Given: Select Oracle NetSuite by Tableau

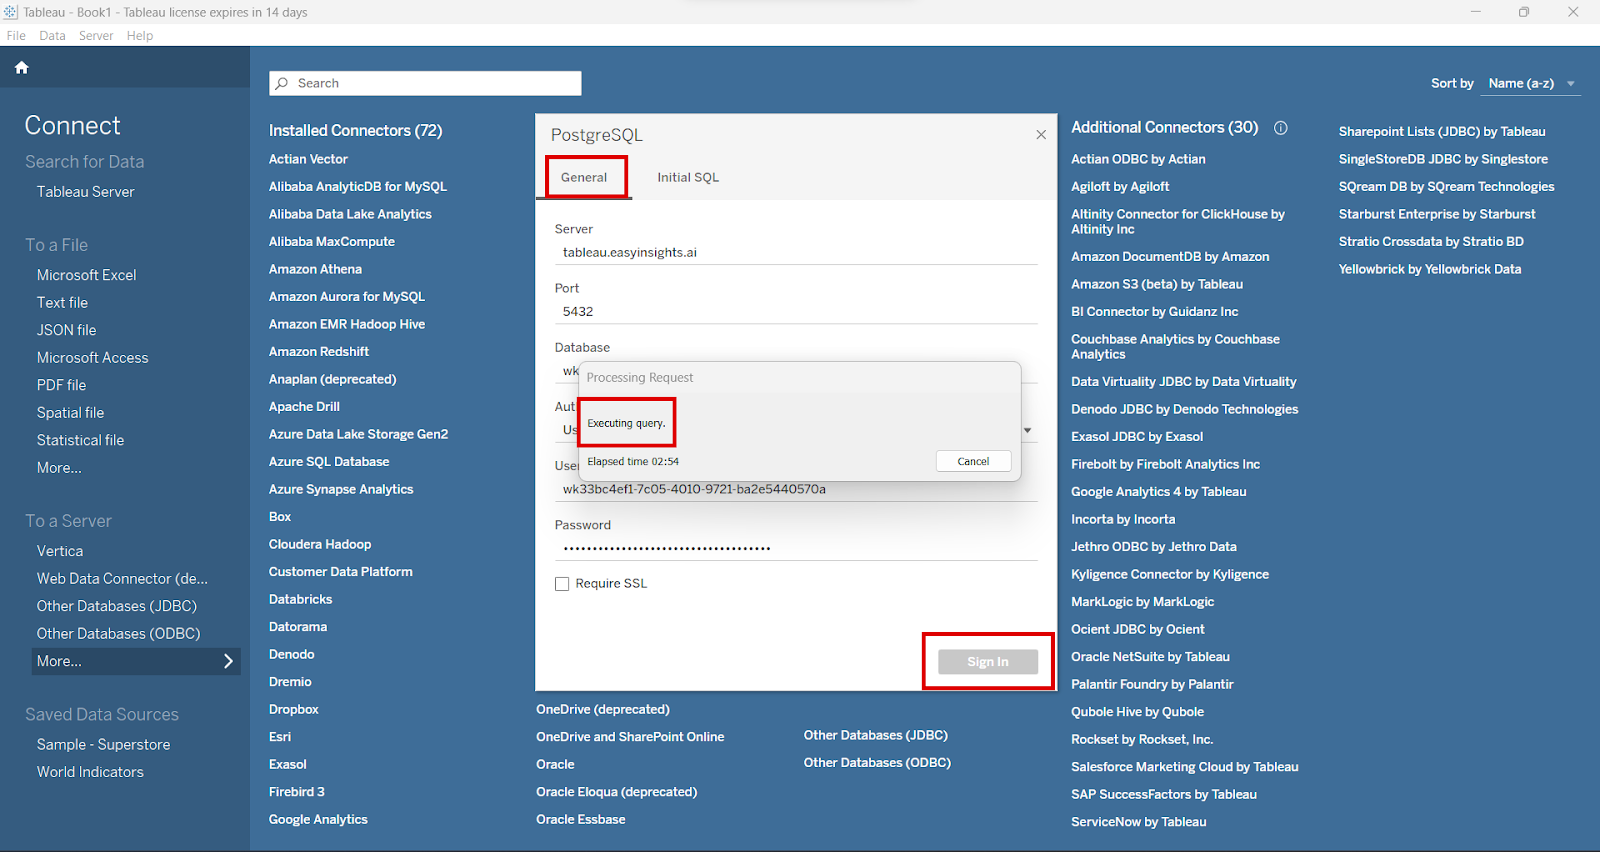Looking at the screenshot, I should click(1150, 656).
